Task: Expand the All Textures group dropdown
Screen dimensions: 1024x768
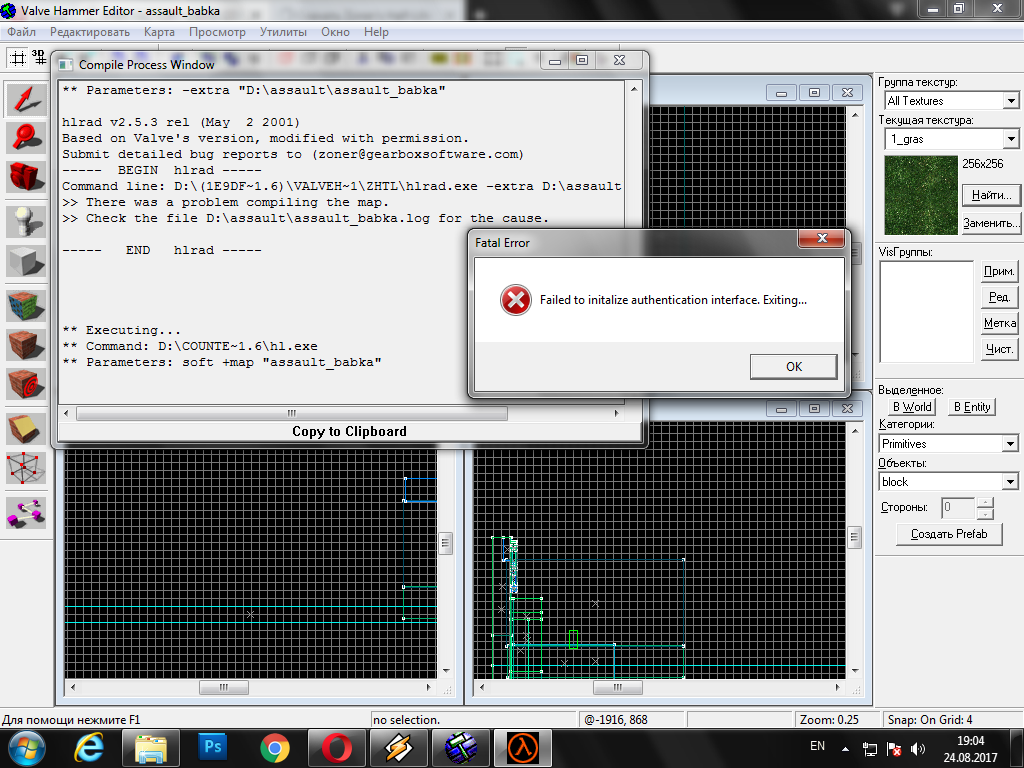Action: pos(1010,101)
